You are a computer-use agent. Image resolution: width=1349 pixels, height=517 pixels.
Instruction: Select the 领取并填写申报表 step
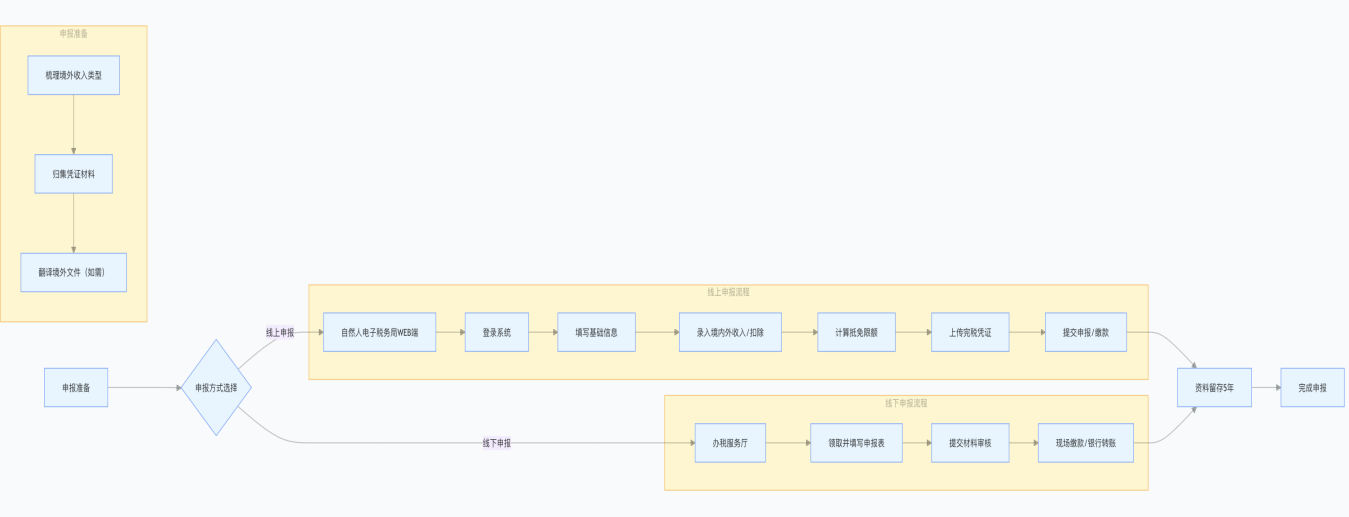pyautogui.click(x=856, y=442)
